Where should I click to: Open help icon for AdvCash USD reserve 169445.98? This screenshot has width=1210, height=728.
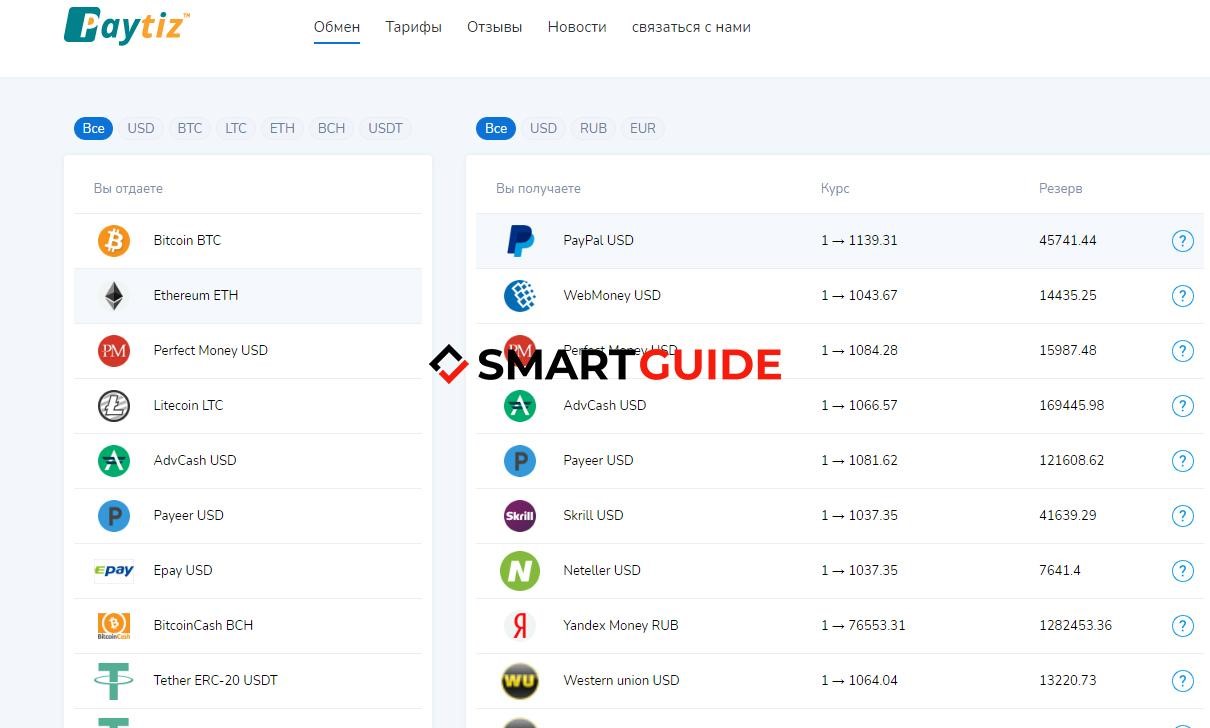1182,406
